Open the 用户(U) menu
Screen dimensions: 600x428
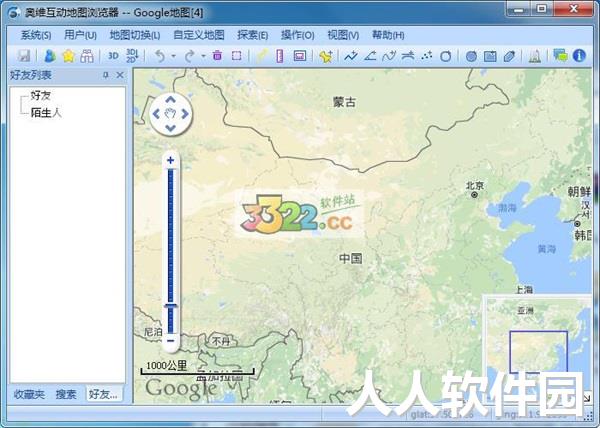tap(80, 35)
